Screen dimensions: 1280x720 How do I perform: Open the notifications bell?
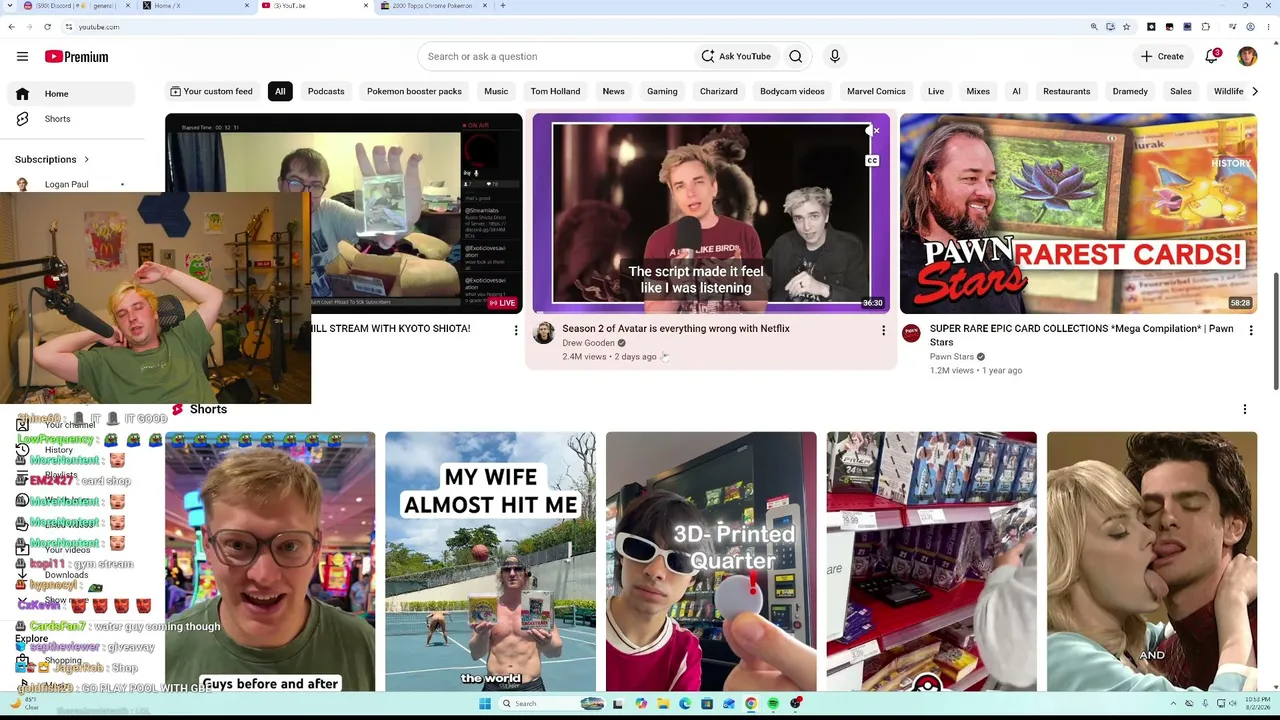pyautogui.click(x=1212, y=57)
